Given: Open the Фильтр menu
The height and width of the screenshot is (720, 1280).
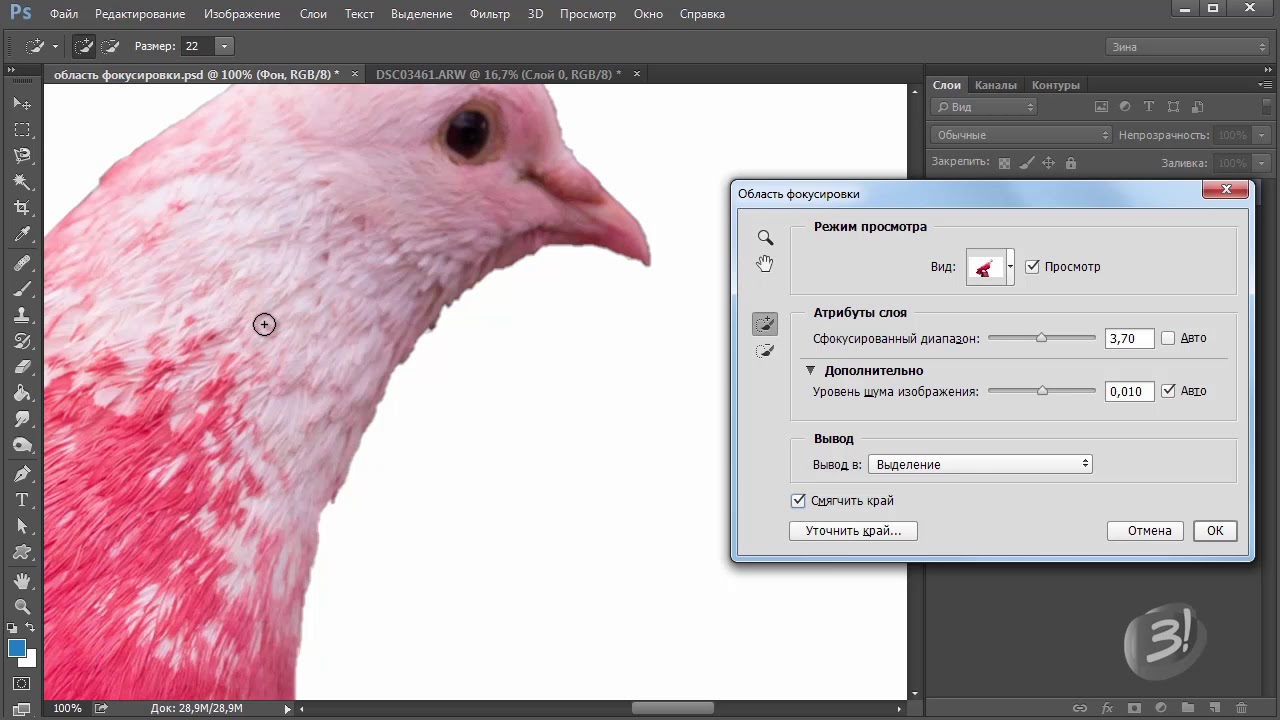Looking at the screenshot, I should coord(490,14).
